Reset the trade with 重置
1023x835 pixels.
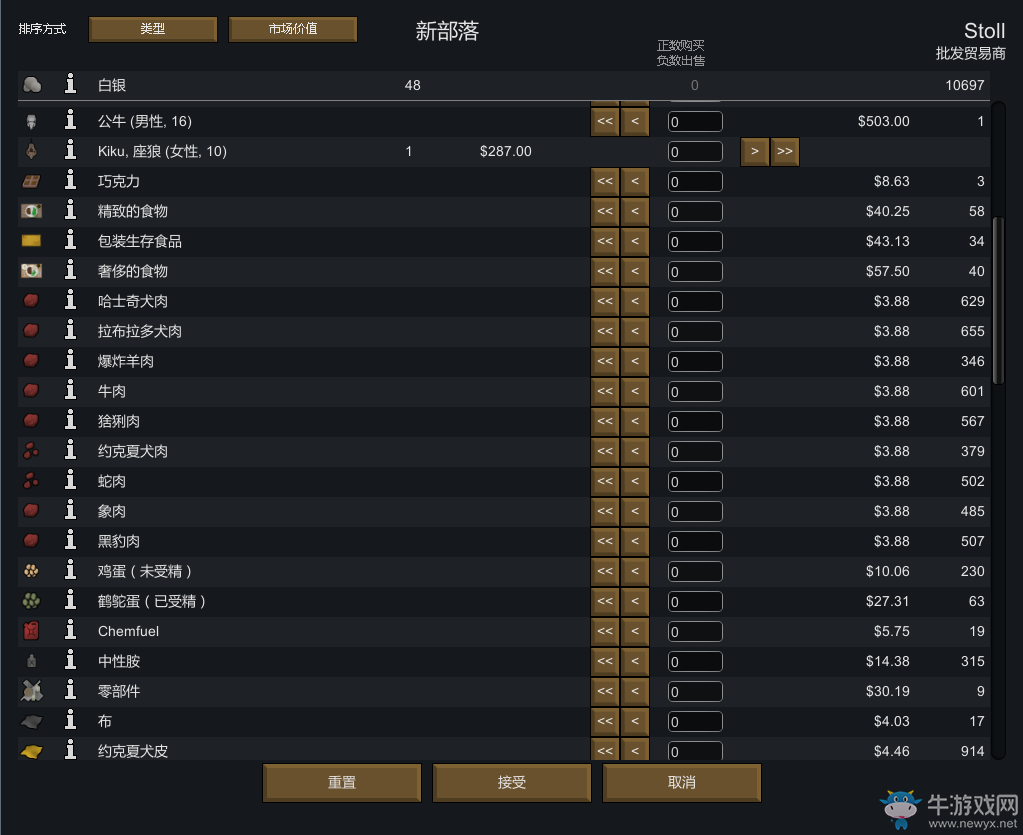pyautogui.click(x=342, y=782)
